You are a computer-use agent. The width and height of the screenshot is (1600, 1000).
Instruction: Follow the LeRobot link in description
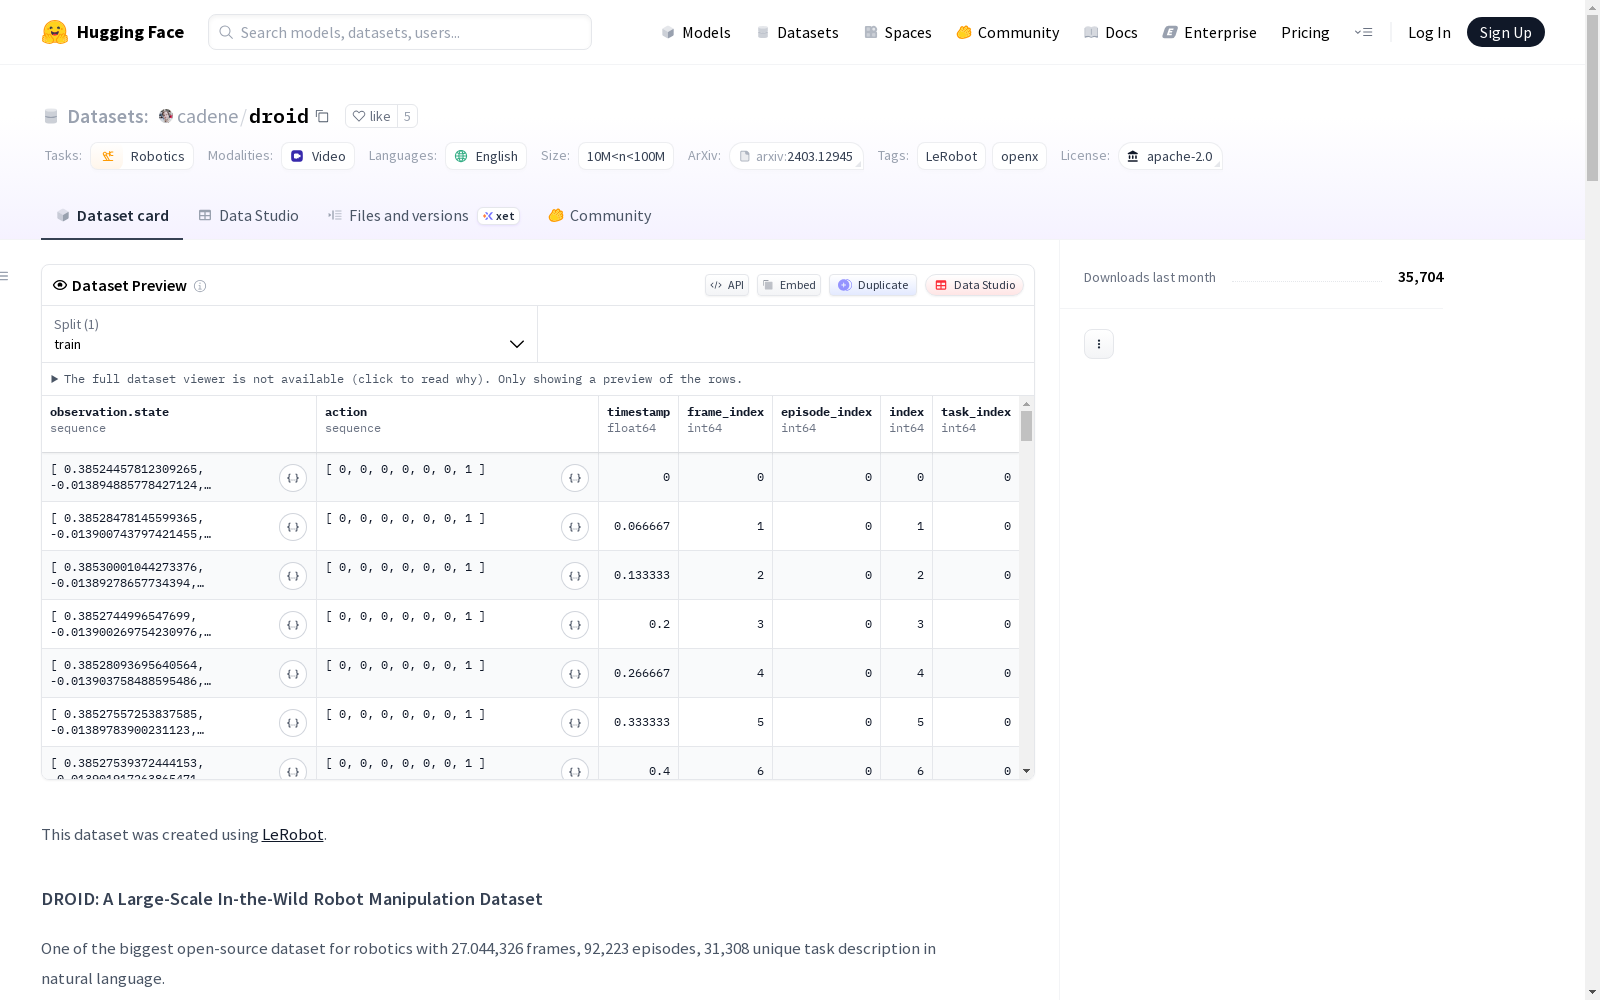(293, 834)
